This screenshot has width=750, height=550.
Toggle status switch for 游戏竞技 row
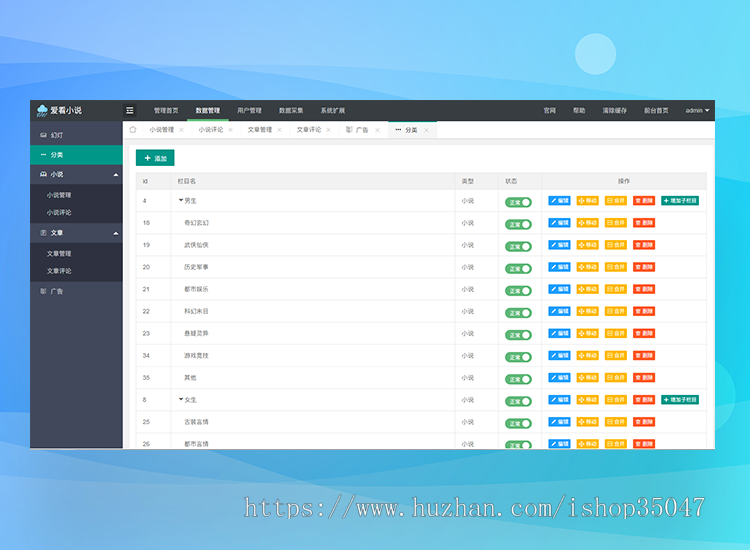[518, 357]
